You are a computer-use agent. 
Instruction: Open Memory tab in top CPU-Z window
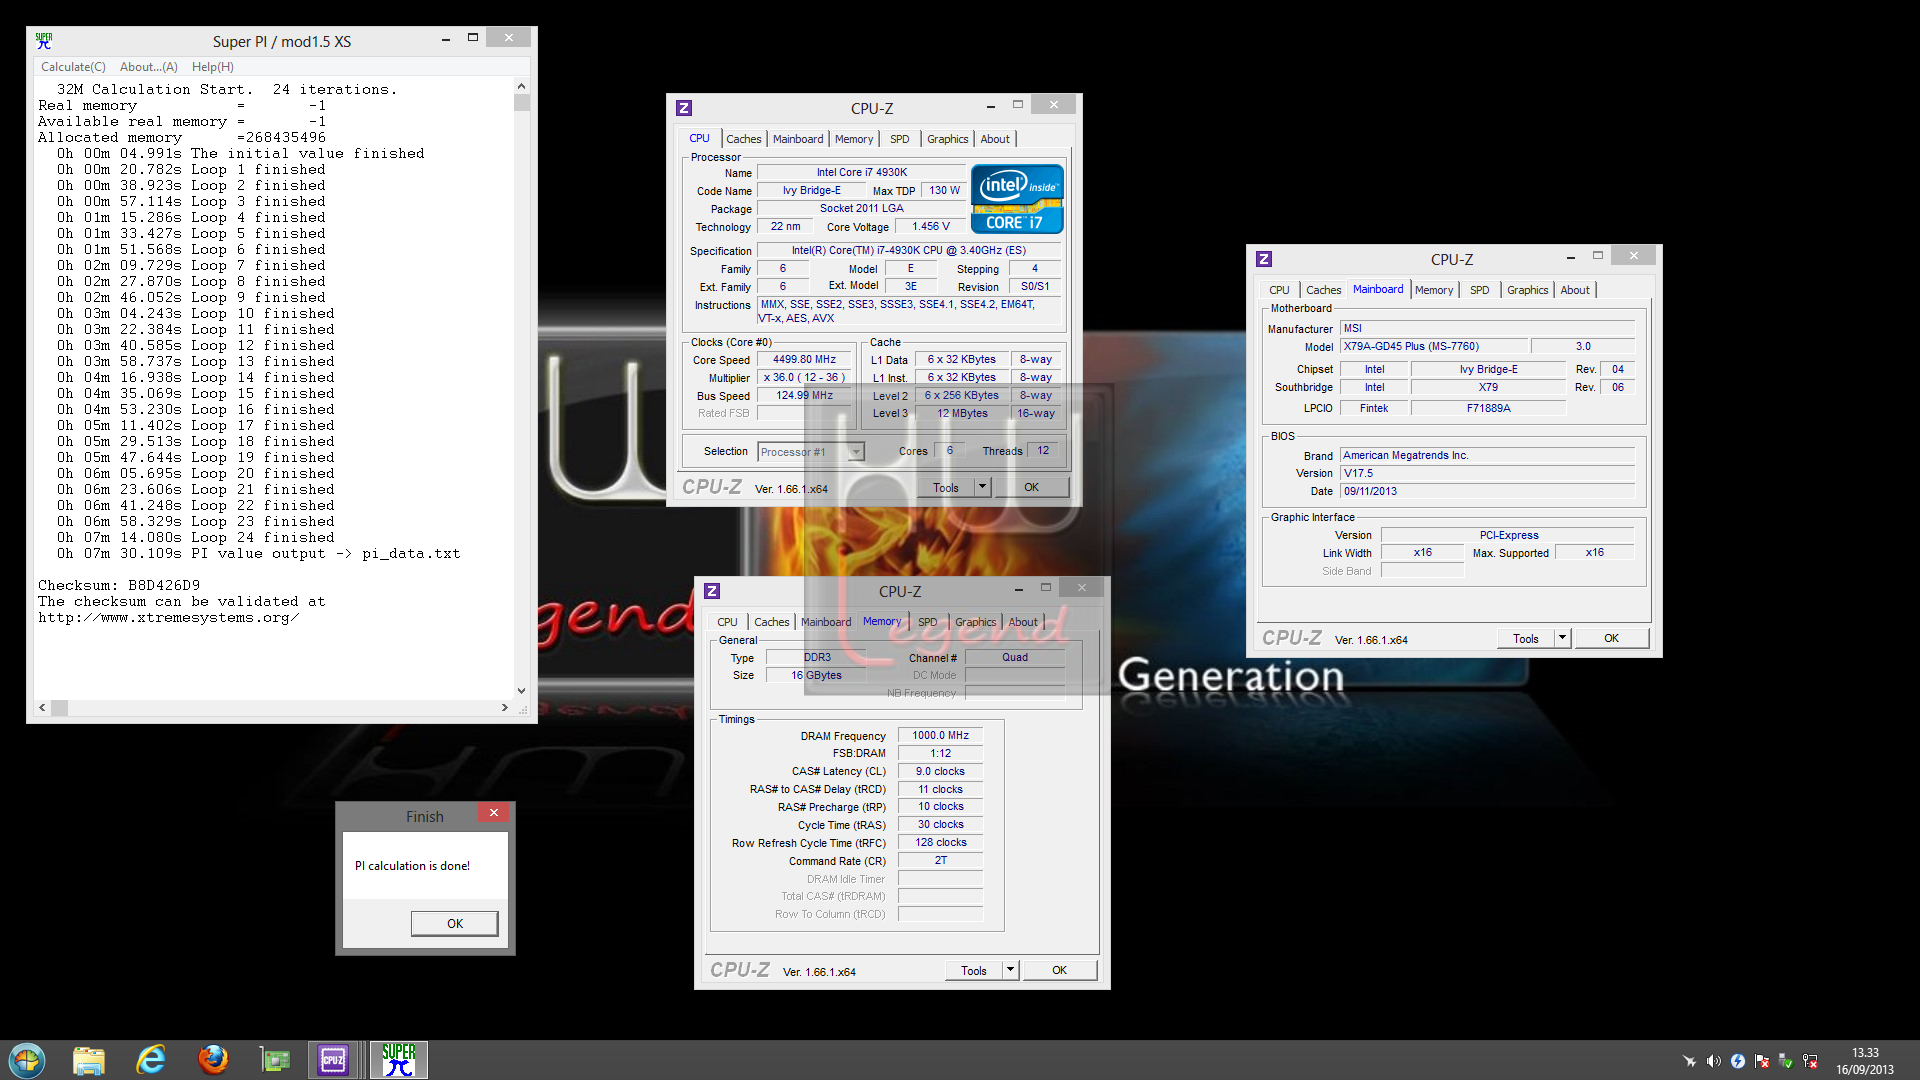pyautogui.click(x=854, y=139)
